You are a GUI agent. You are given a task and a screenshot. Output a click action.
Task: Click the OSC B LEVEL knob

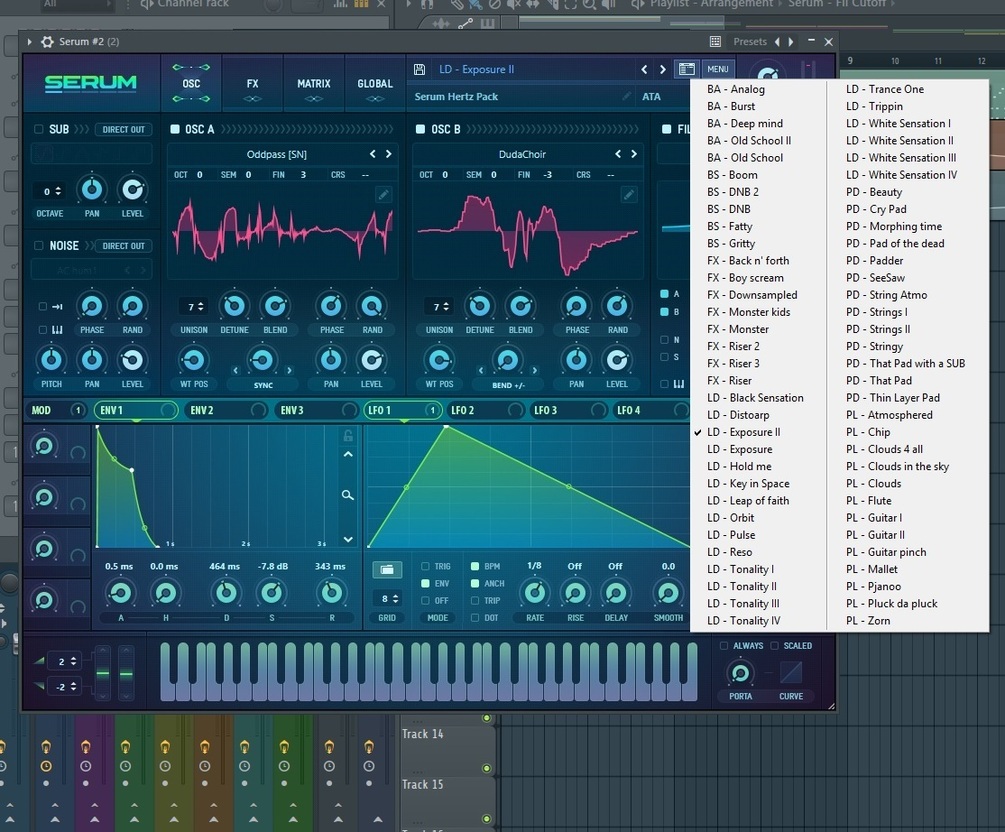tap(617, 360)
